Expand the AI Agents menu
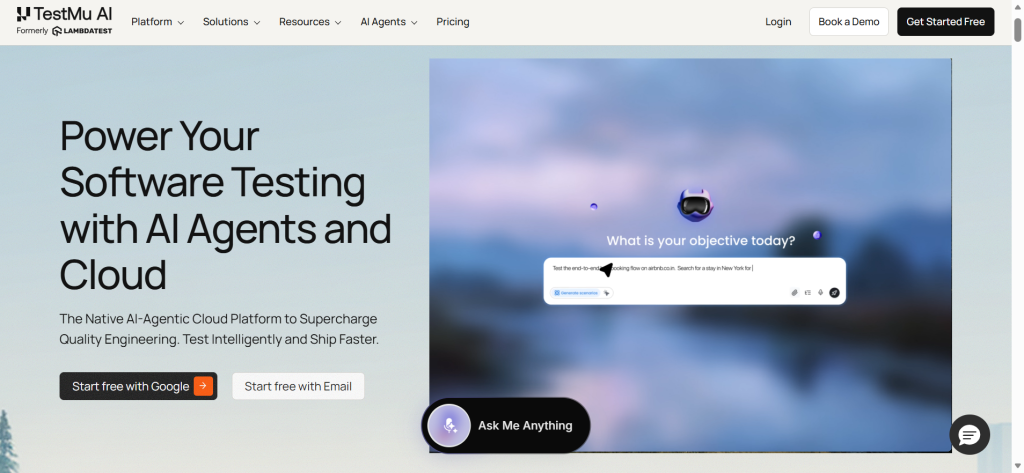 pos(389,22)
